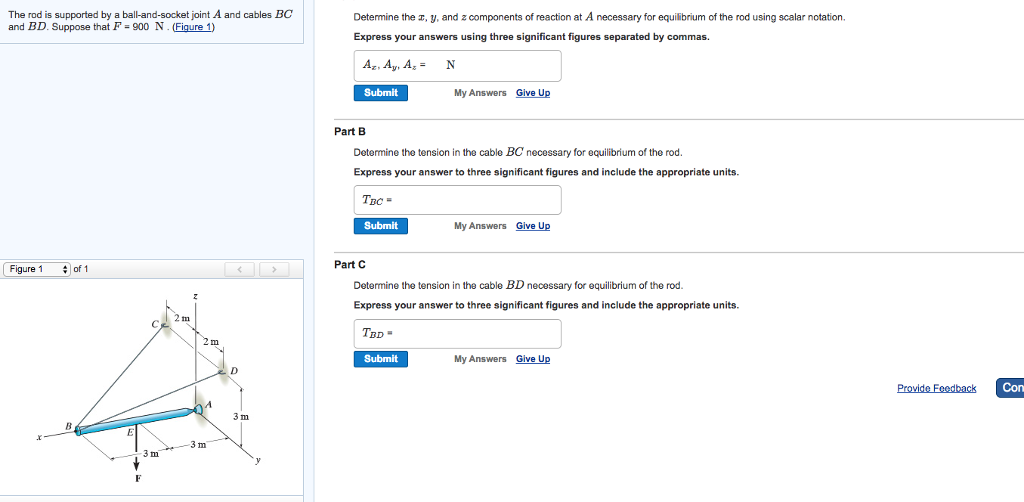
Task: Submit the Part C cable BD answer
Action: [381, 359]
